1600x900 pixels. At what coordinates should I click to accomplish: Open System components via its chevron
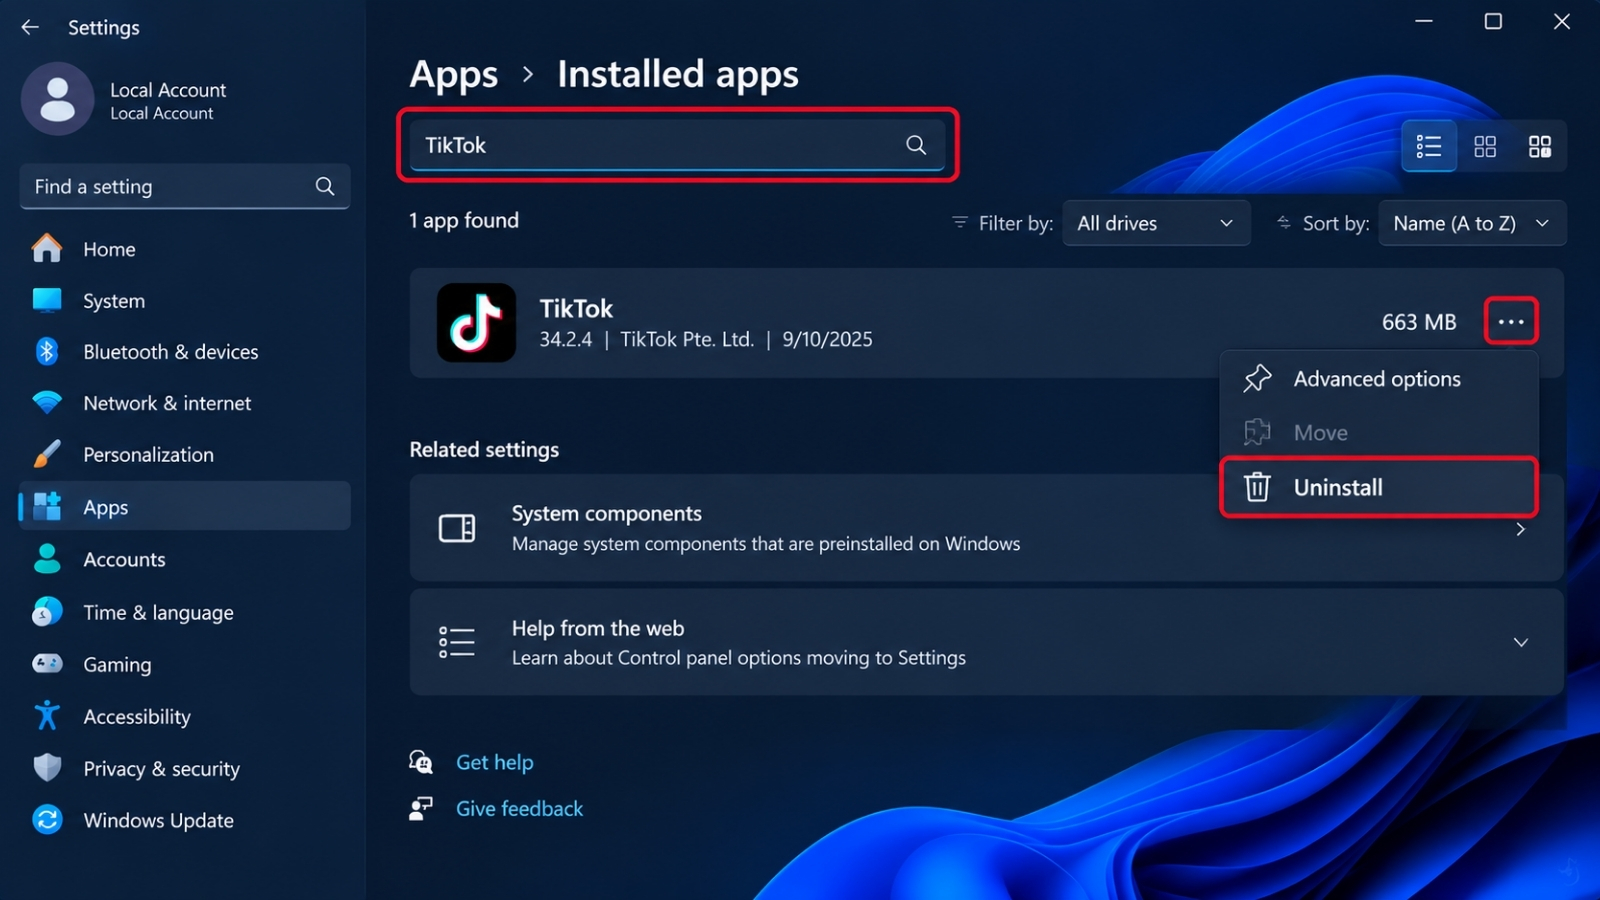1520,529
